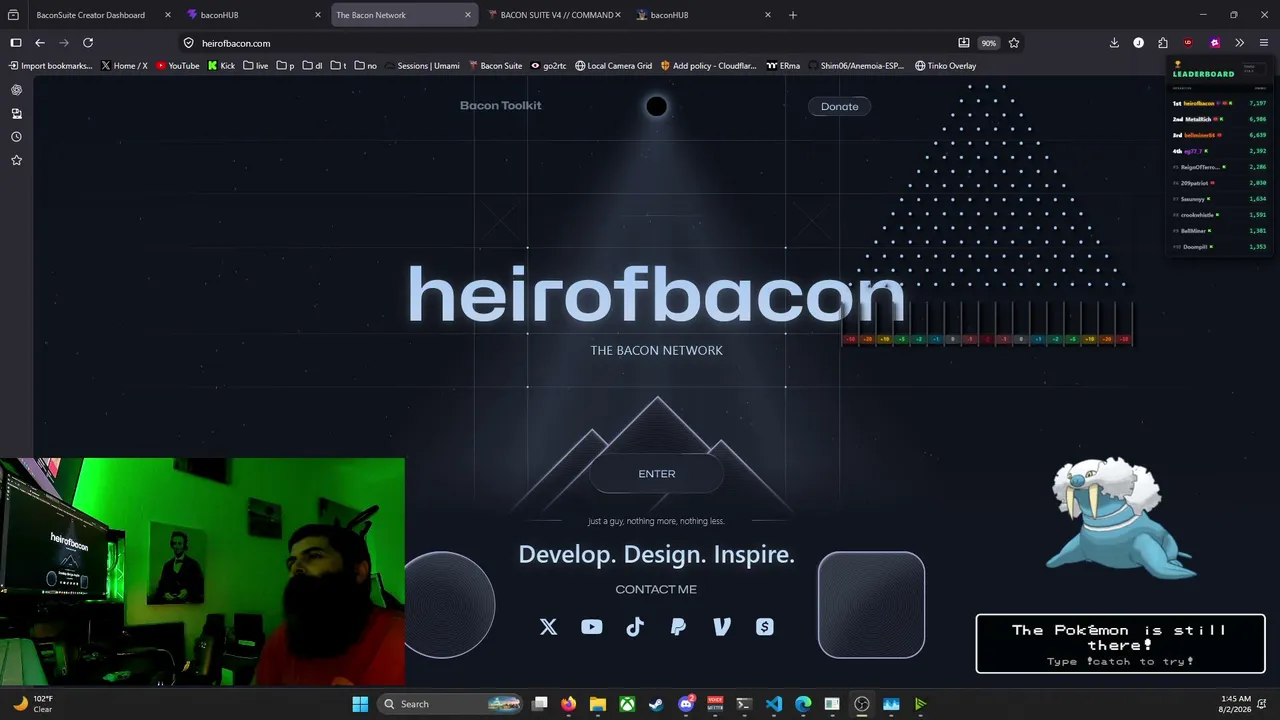Select The Bacon Network tab
Viewport: 1280px width, 720px height.
point(403,15)
